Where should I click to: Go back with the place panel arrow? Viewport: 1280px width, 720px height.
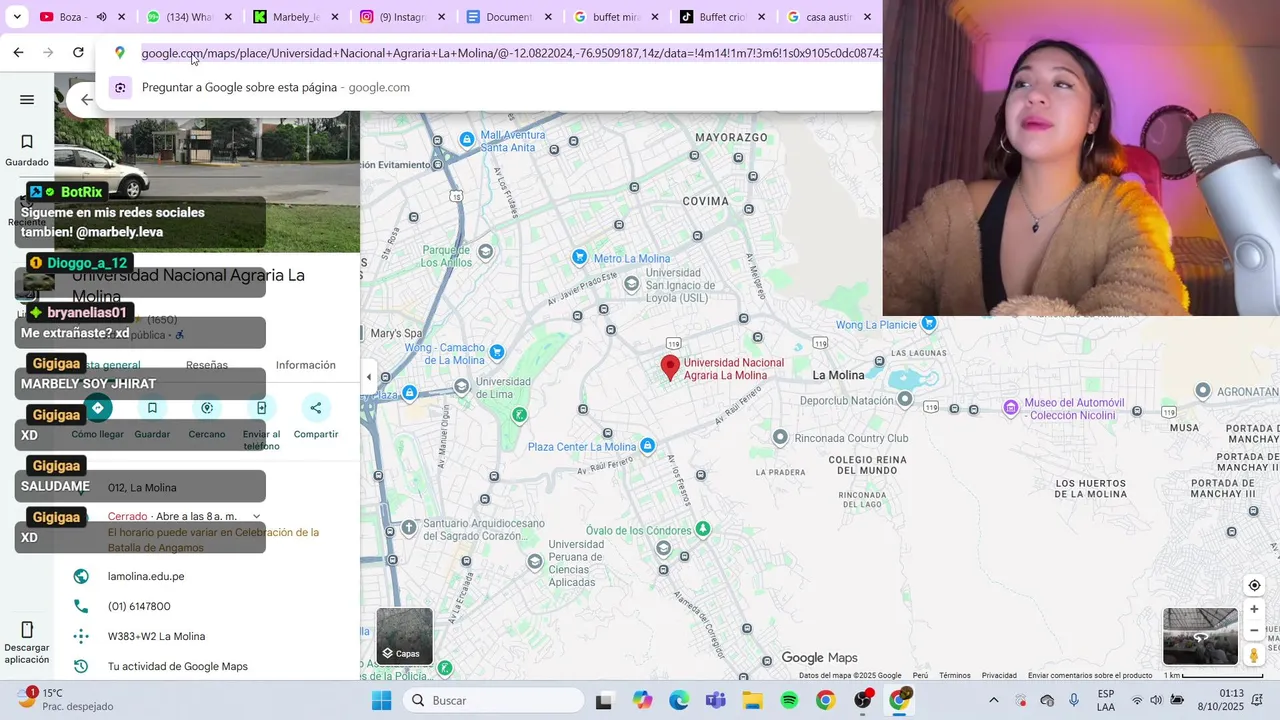86,99
